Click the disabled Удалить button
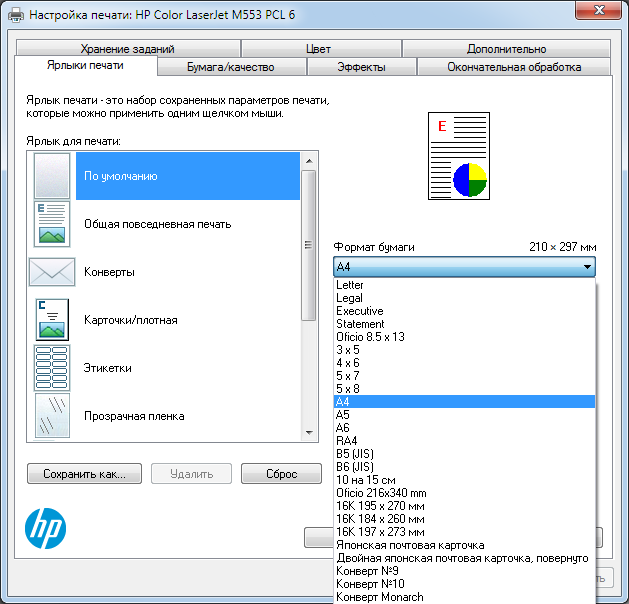The image size is (629, 604). [191, 474]
